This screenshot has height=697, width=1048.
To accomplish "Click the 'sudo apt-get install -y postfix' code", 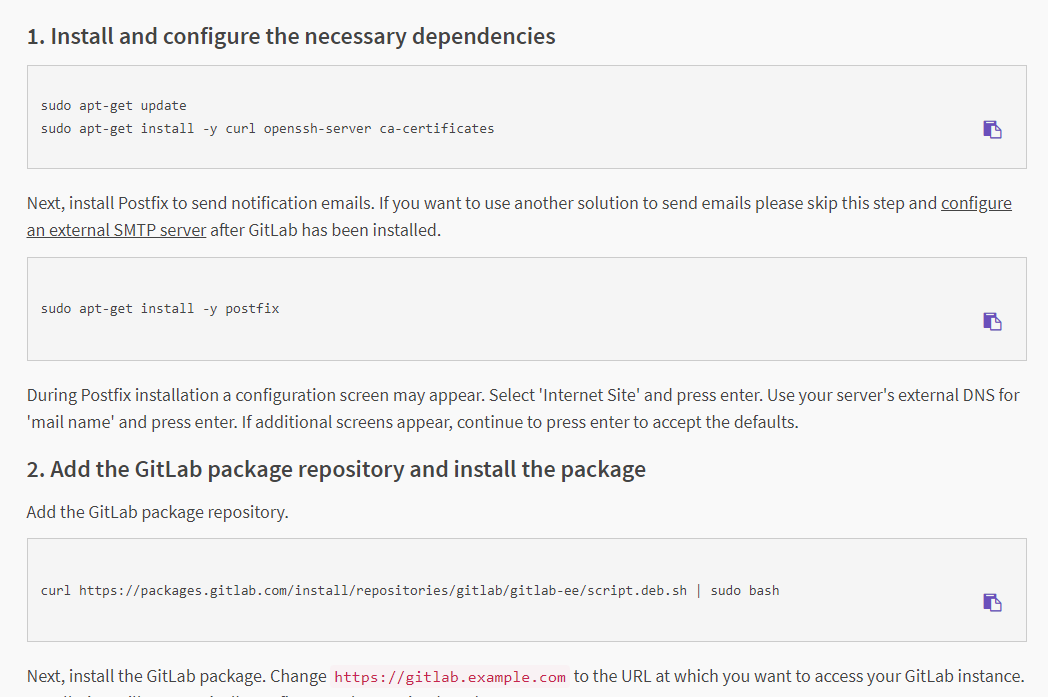I will [160, 309].
